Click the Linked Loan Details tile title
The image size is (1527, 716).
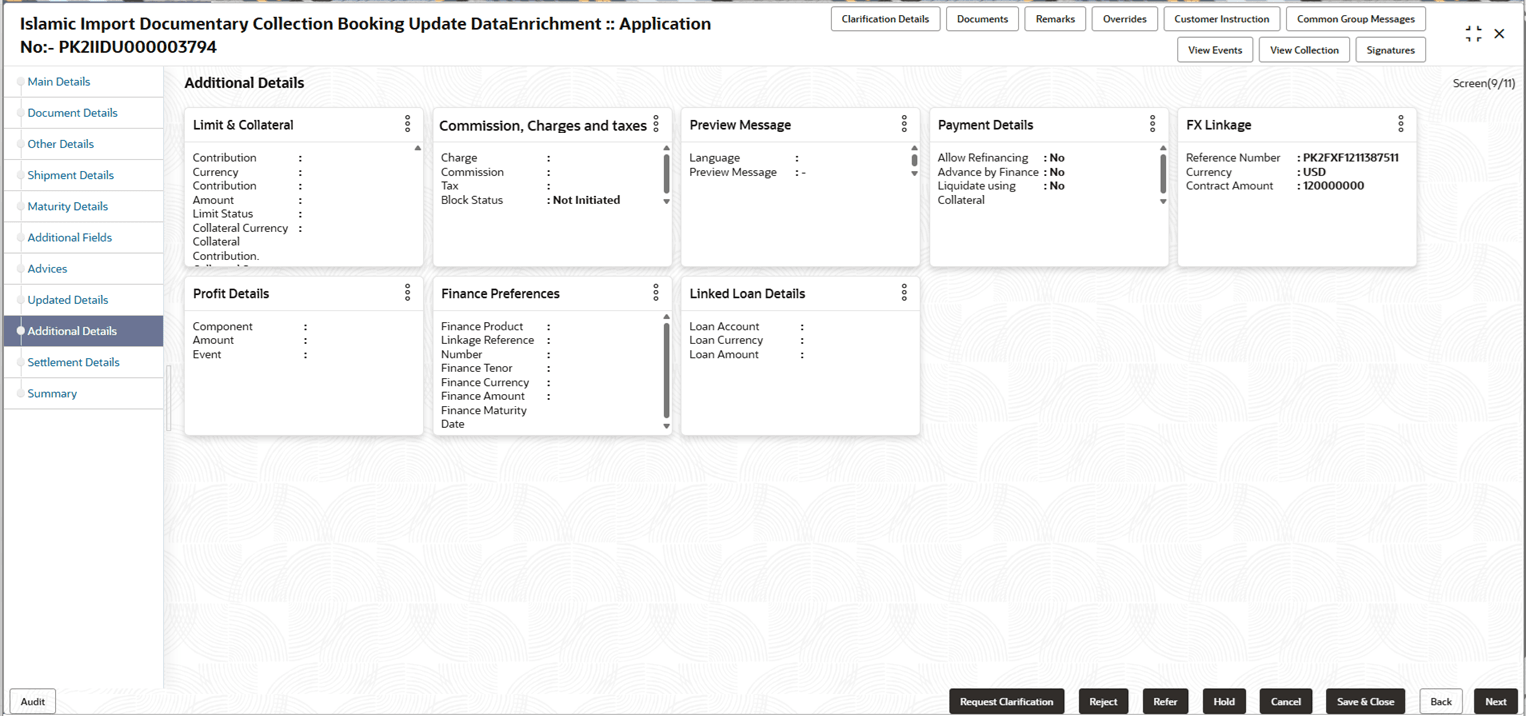(x=747, y=294)
